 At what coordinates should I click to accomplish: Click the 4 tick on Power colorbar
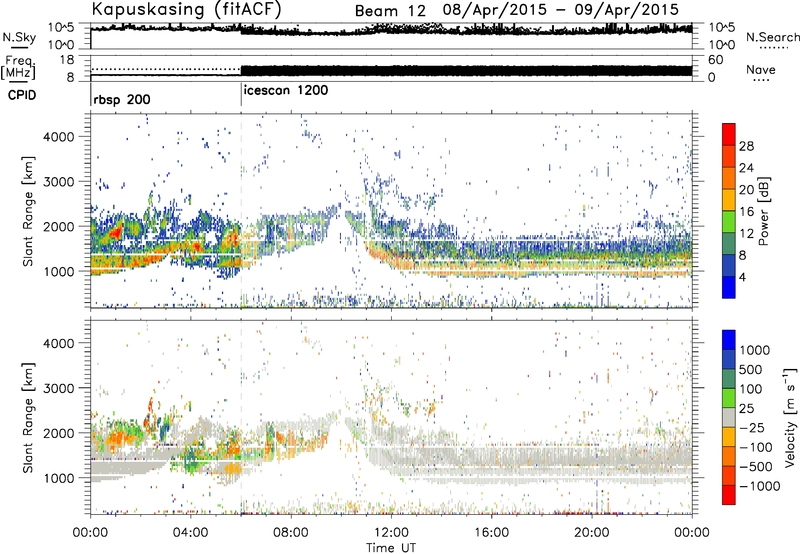(742, 277)
